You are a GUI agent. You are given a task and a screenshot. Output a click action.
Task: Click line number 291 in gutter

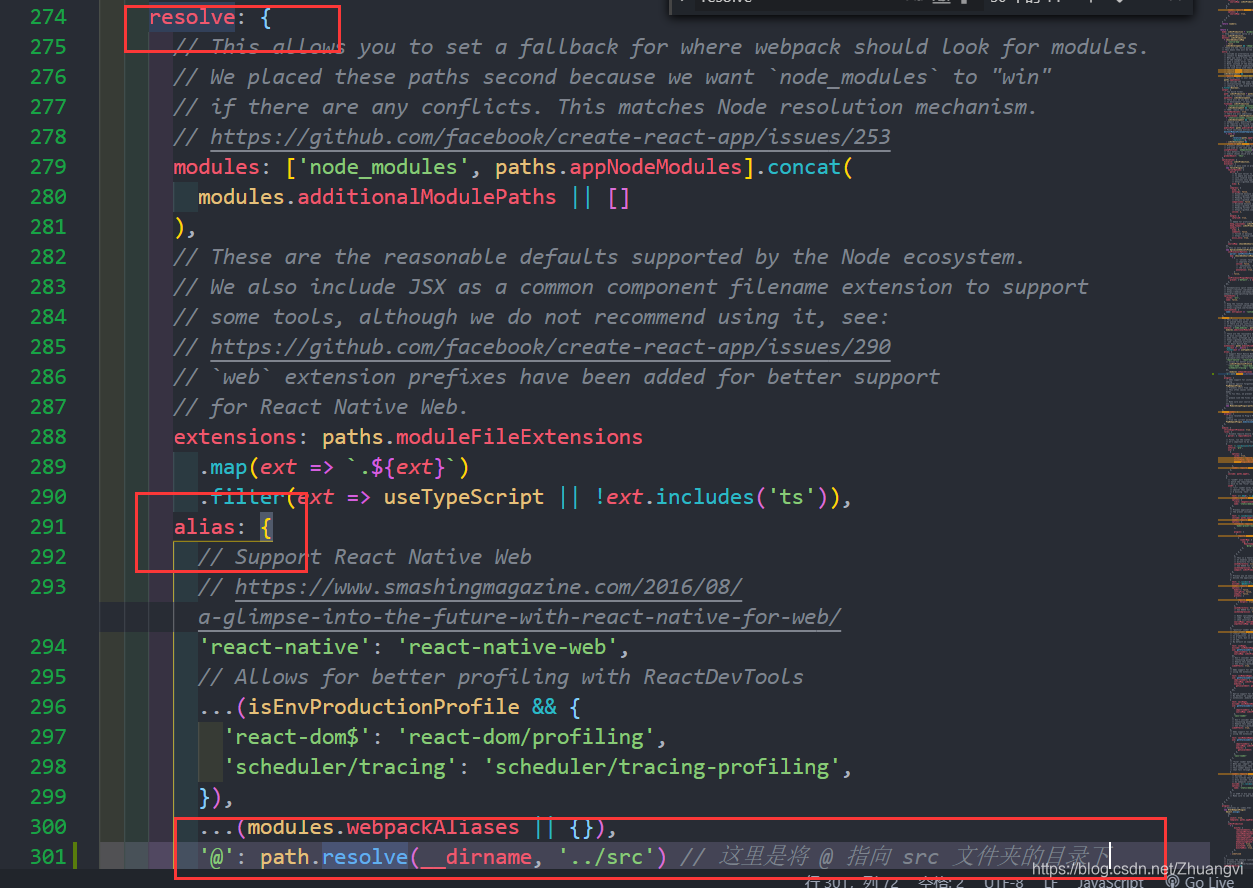click(x=48, y=527)
